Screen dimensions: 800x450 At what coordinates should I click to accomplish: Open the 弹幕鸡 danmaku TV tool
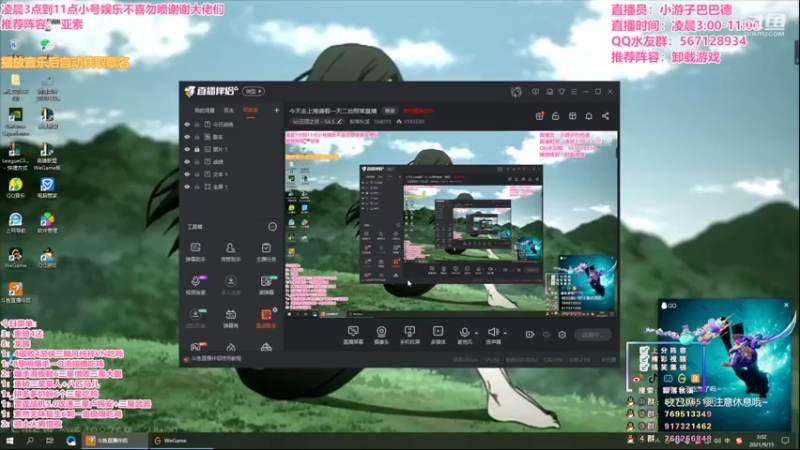tap(231, 318)
